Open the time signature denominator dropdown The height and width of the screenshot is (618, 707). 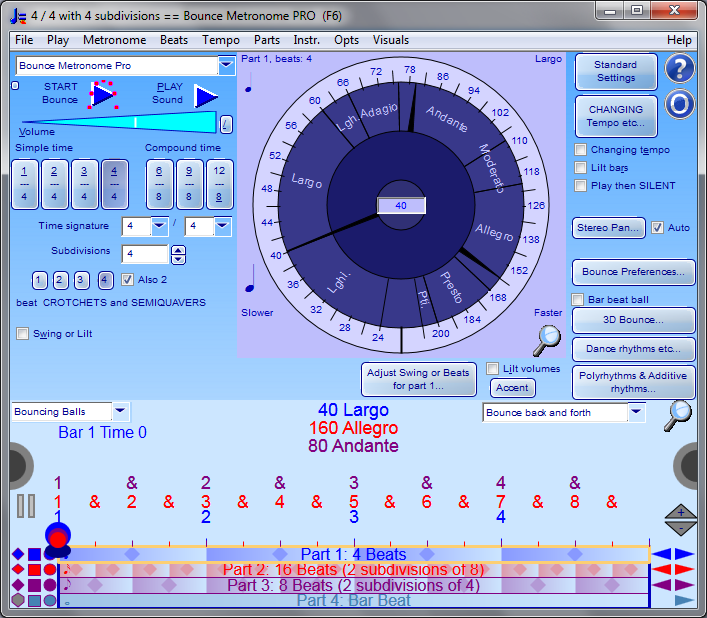[222, 226]
